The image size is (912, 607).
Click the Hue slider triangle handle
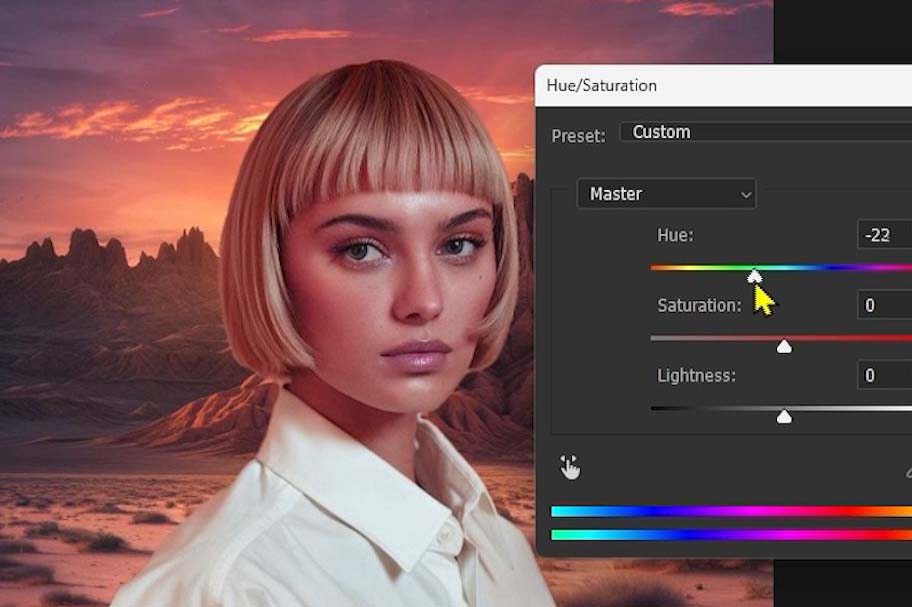(x=755, y=275)
